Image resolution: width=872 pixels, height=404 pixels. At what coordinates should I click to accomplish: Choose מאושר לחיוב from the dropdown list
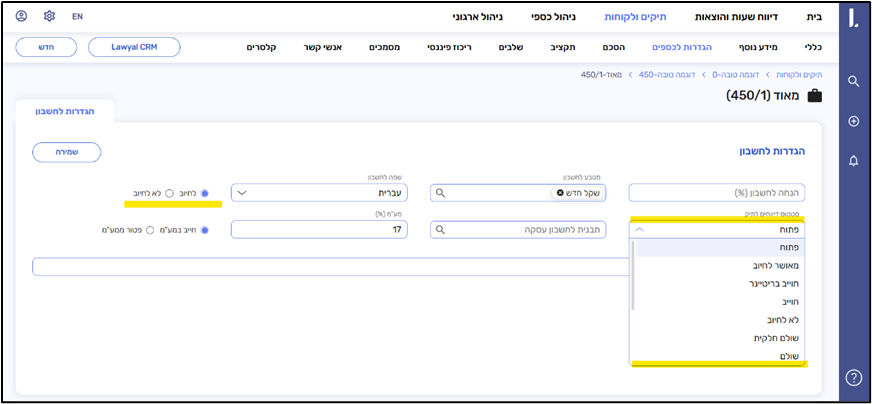point(775,265)
